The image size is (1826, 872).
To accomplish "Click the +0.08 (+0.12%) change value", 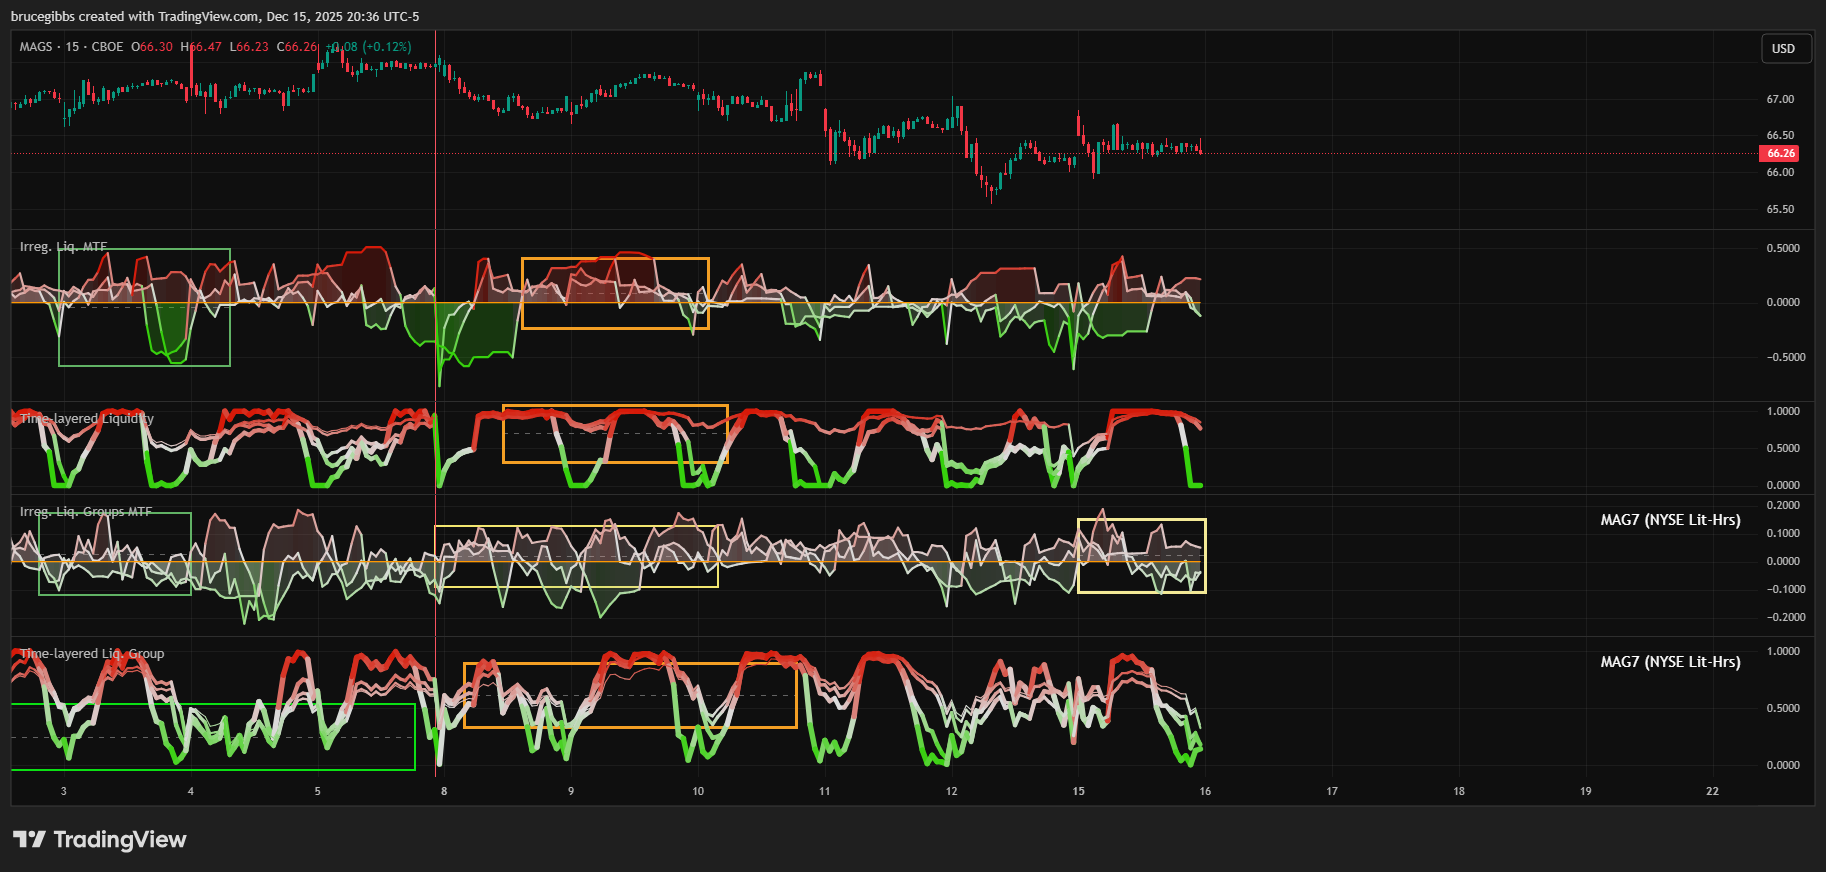I will click(370, 47).
